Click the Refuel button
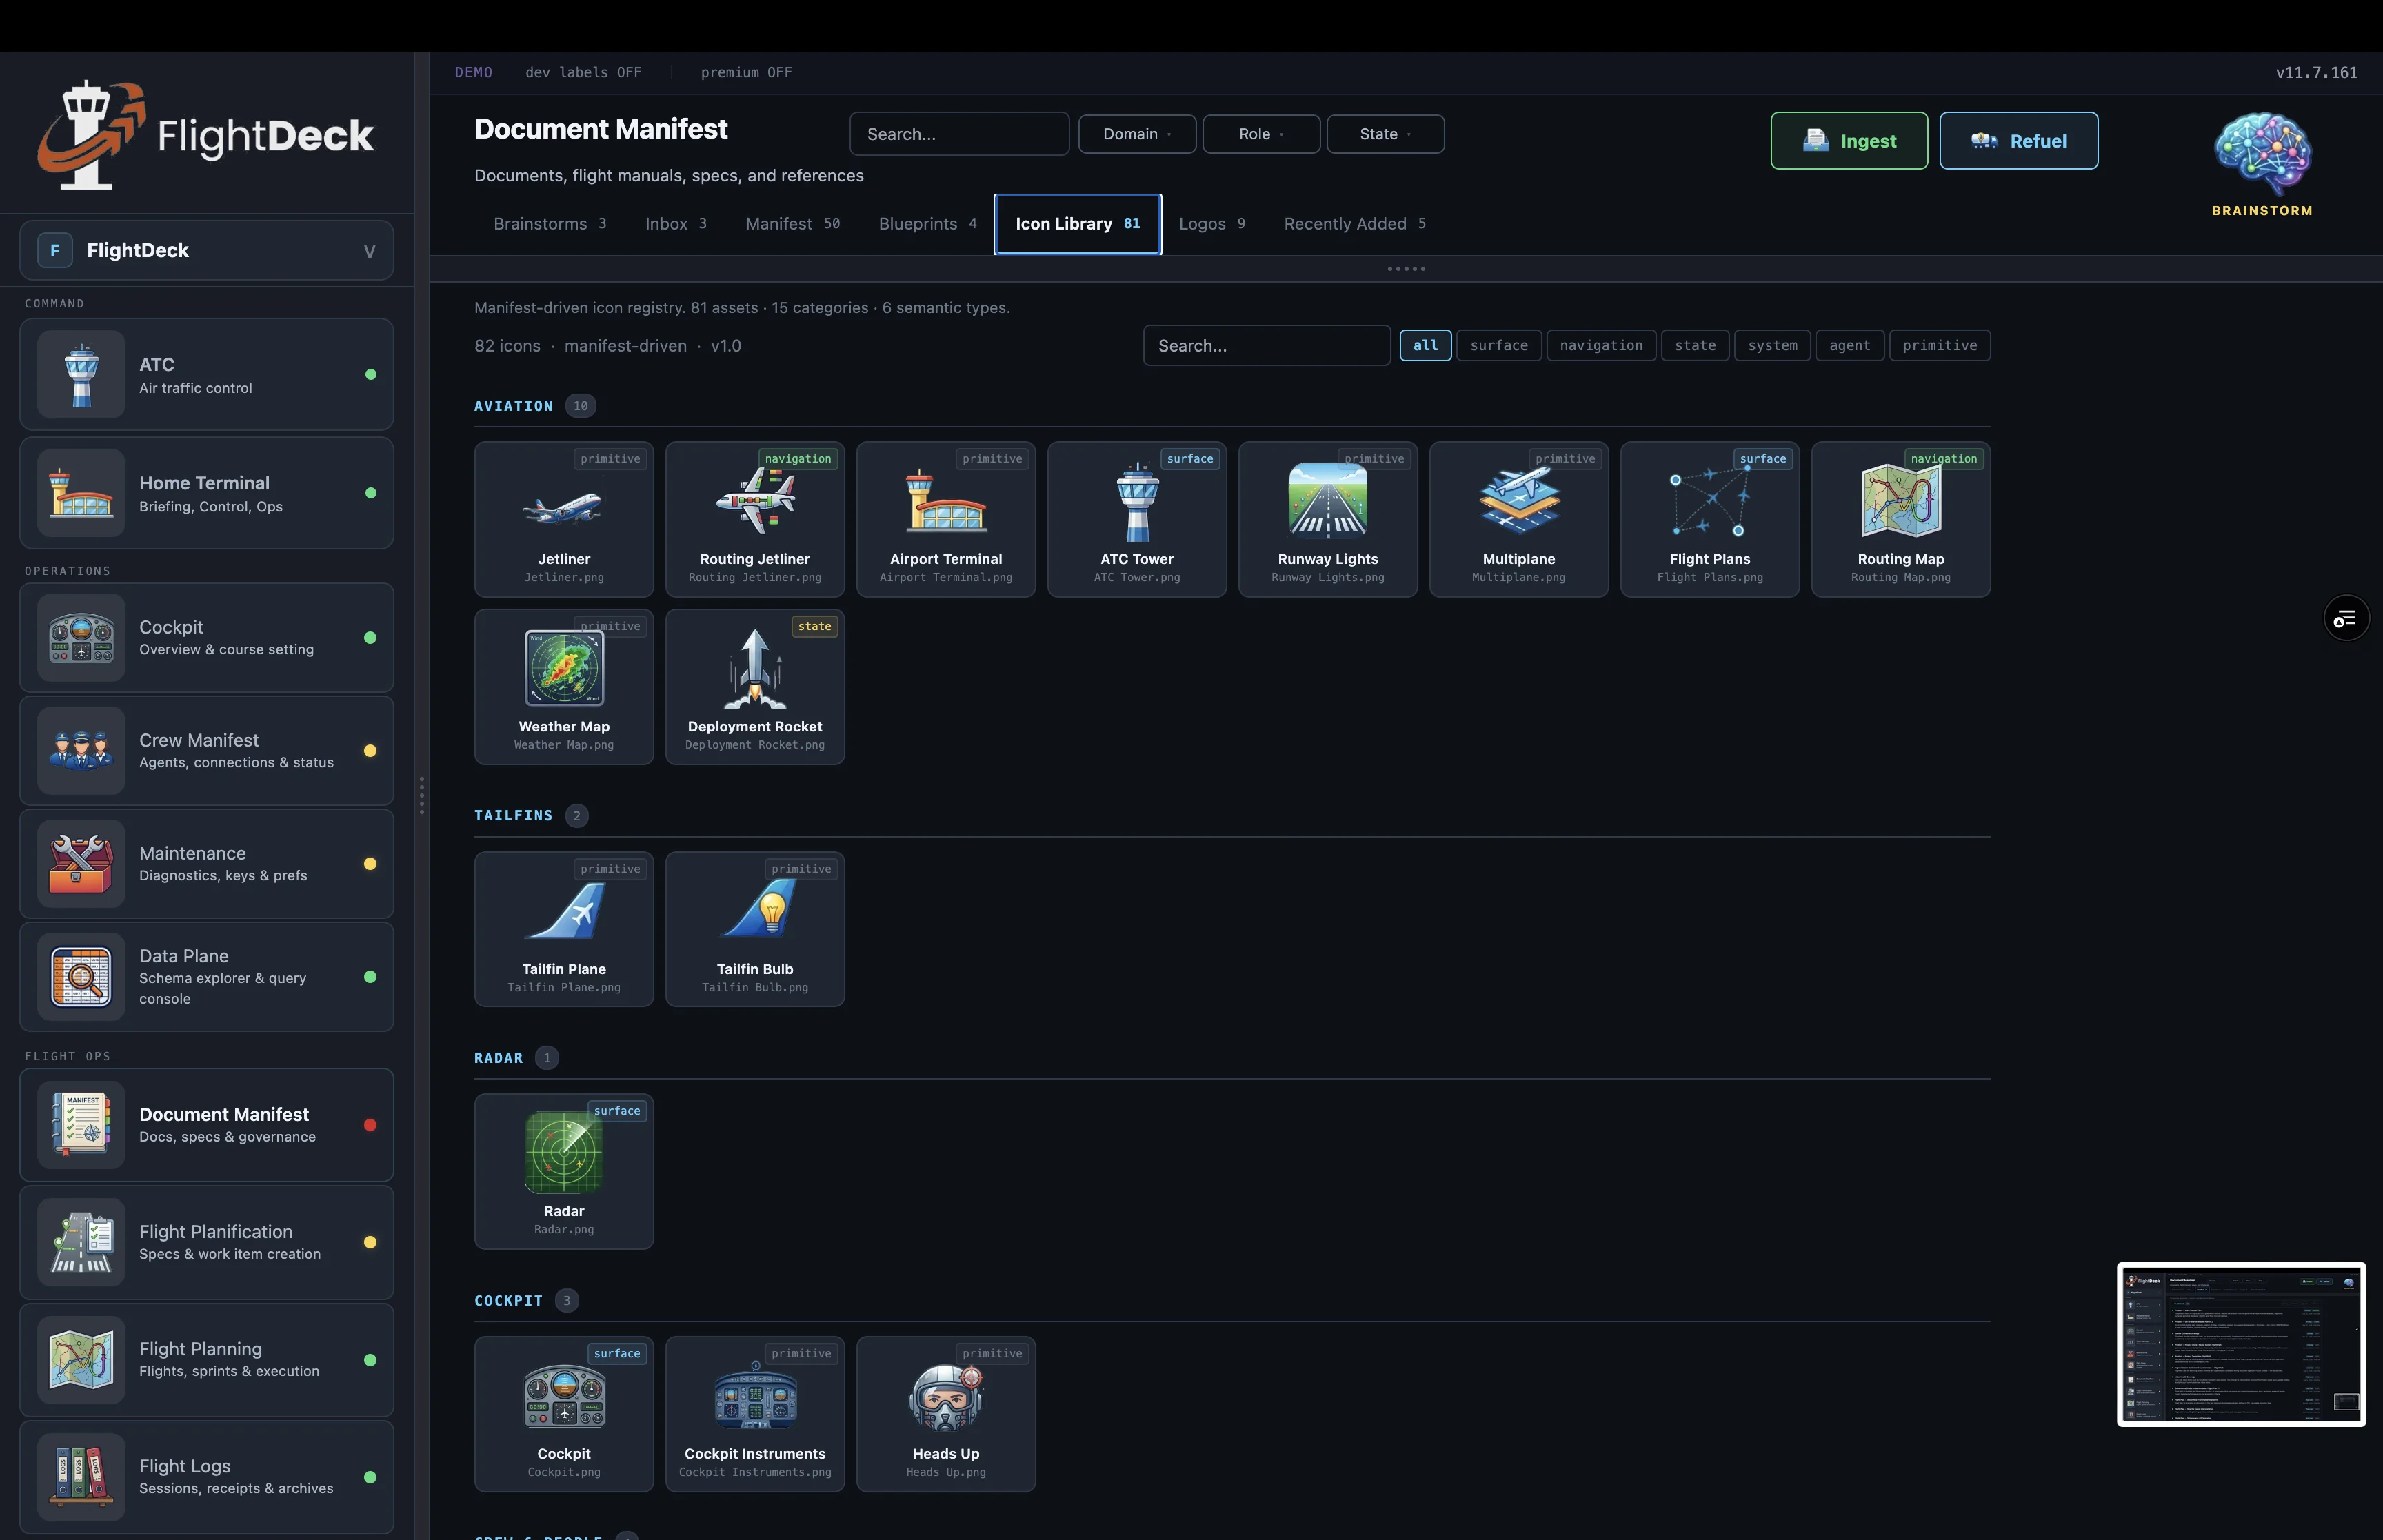This screenshot has width=2383, height=1540. pos(2018,140)
